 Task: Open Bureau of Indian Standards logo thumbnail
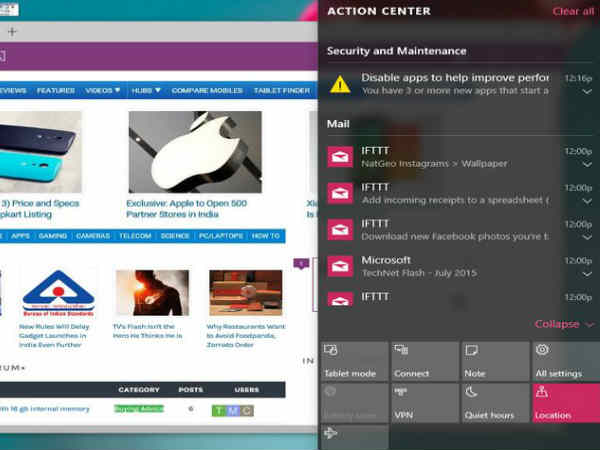58,293
